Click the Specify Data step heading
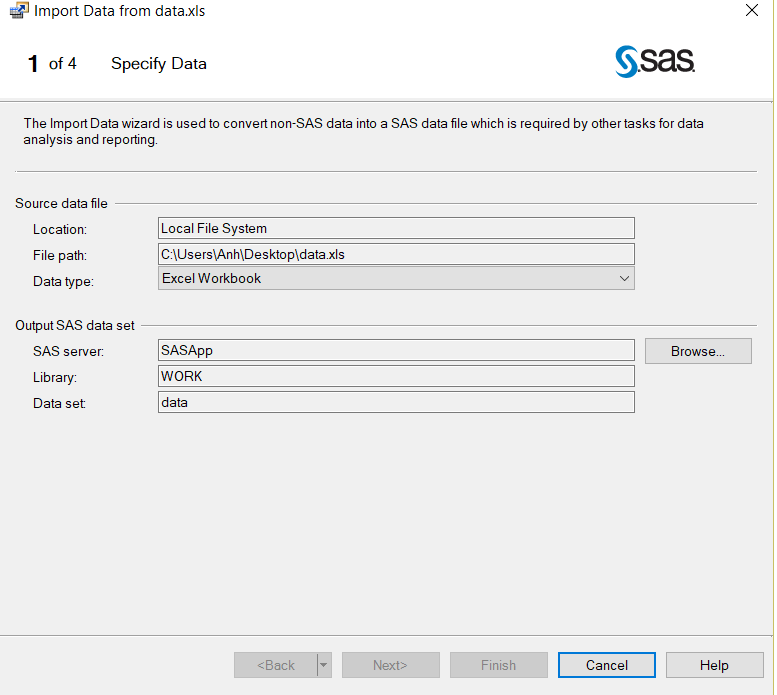This screenshot has width=777, height=695. 159,64
